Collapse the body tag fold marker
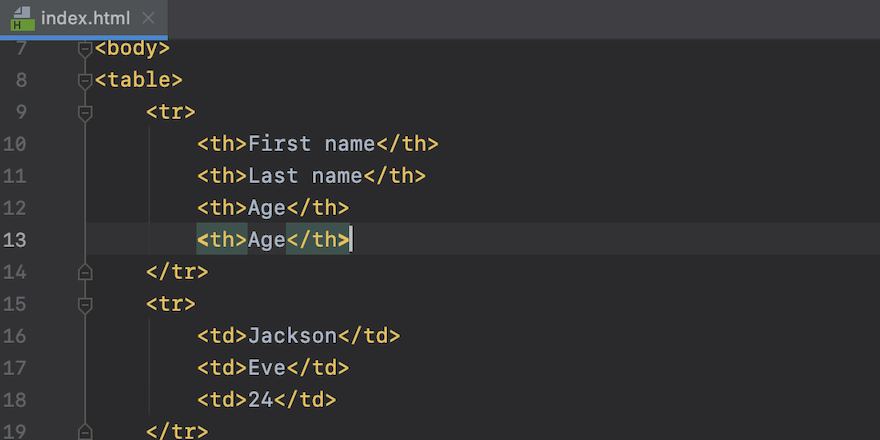880x440 pixels. (85, 48)
